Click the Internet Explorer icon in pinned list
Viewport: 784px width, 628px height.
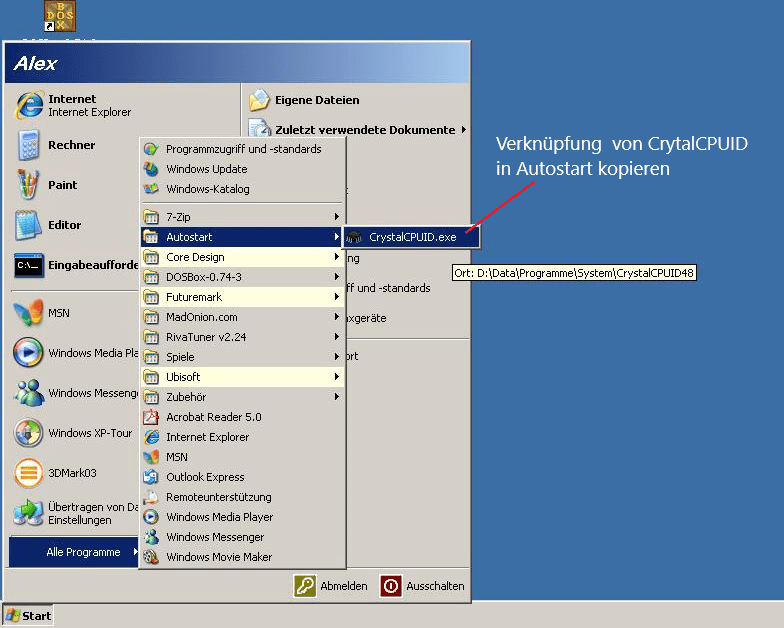(29, 106)
